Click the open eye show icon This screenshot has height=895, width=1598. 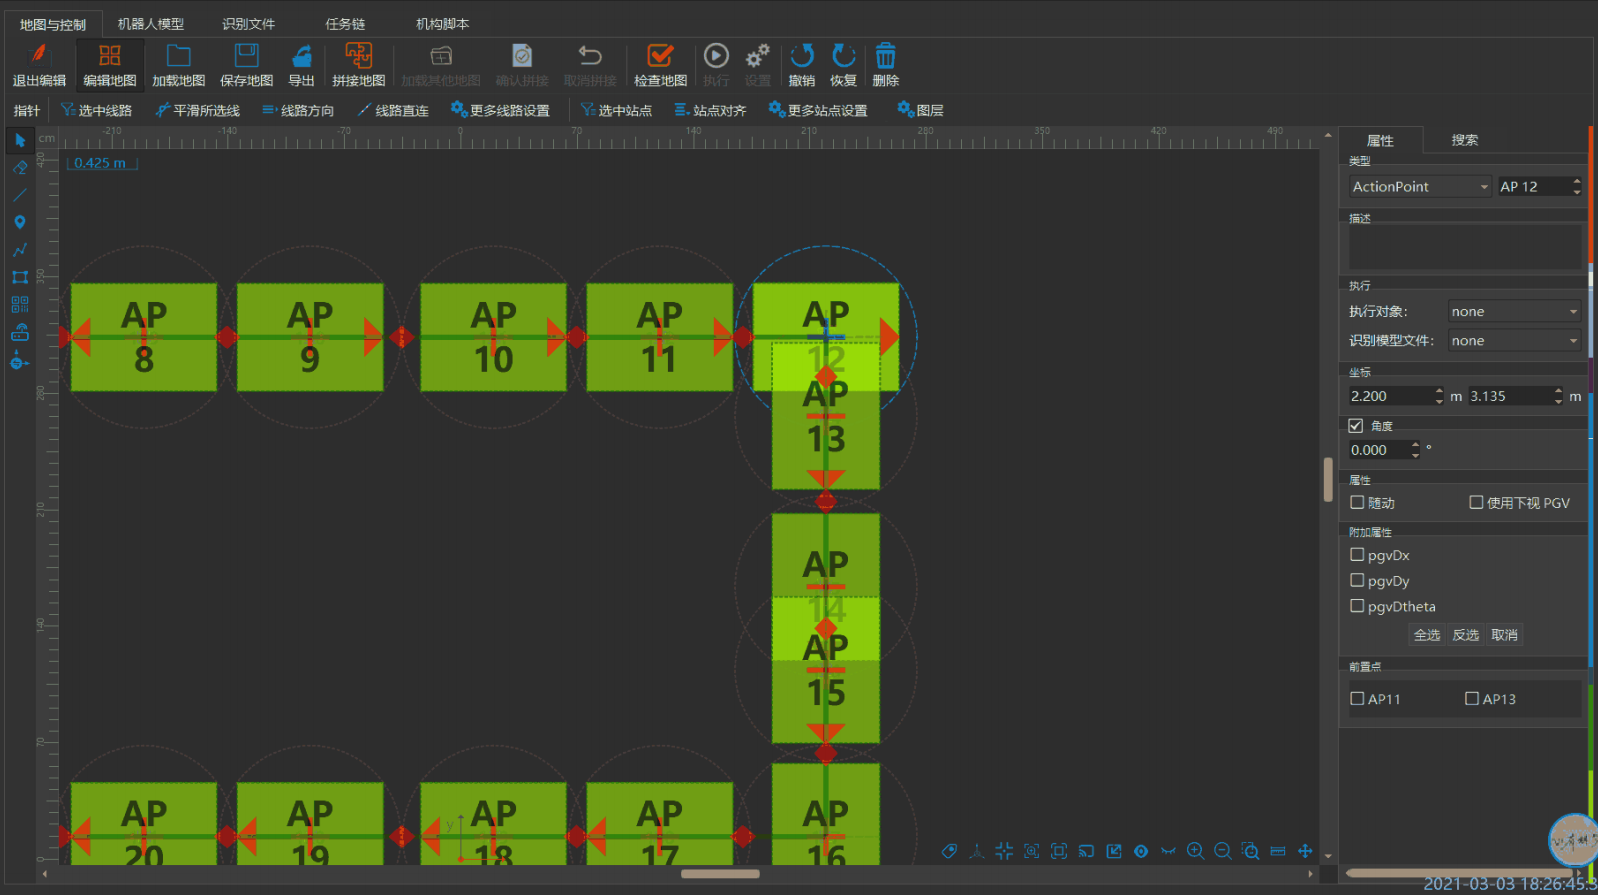coord(1141,851)
